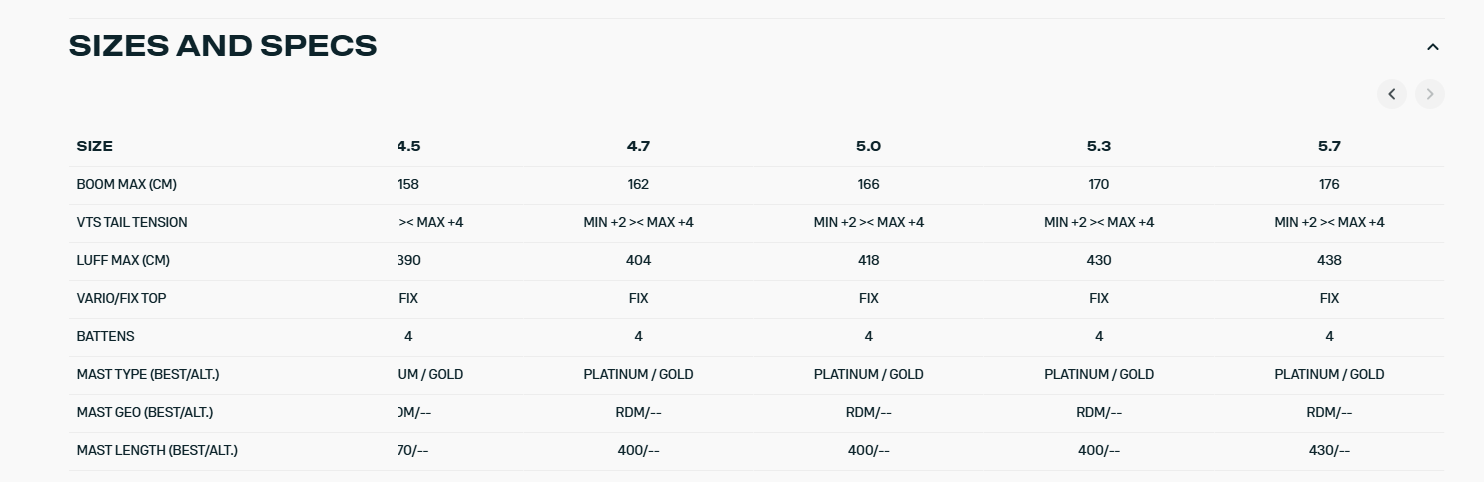Click the Luff Max (CM) row label
The width and height of the screenshot is (1484, 482).
point(123,260)
